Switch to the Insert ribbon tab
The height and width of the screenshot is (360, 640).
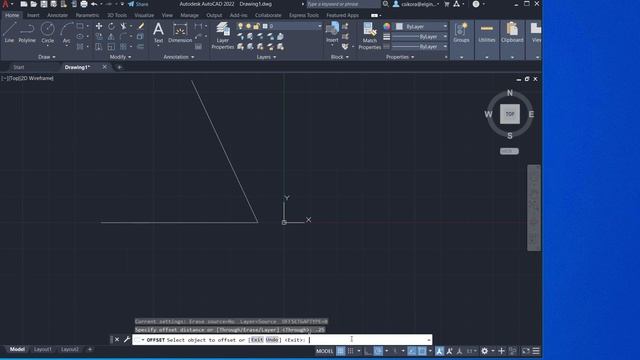[33, 15]
